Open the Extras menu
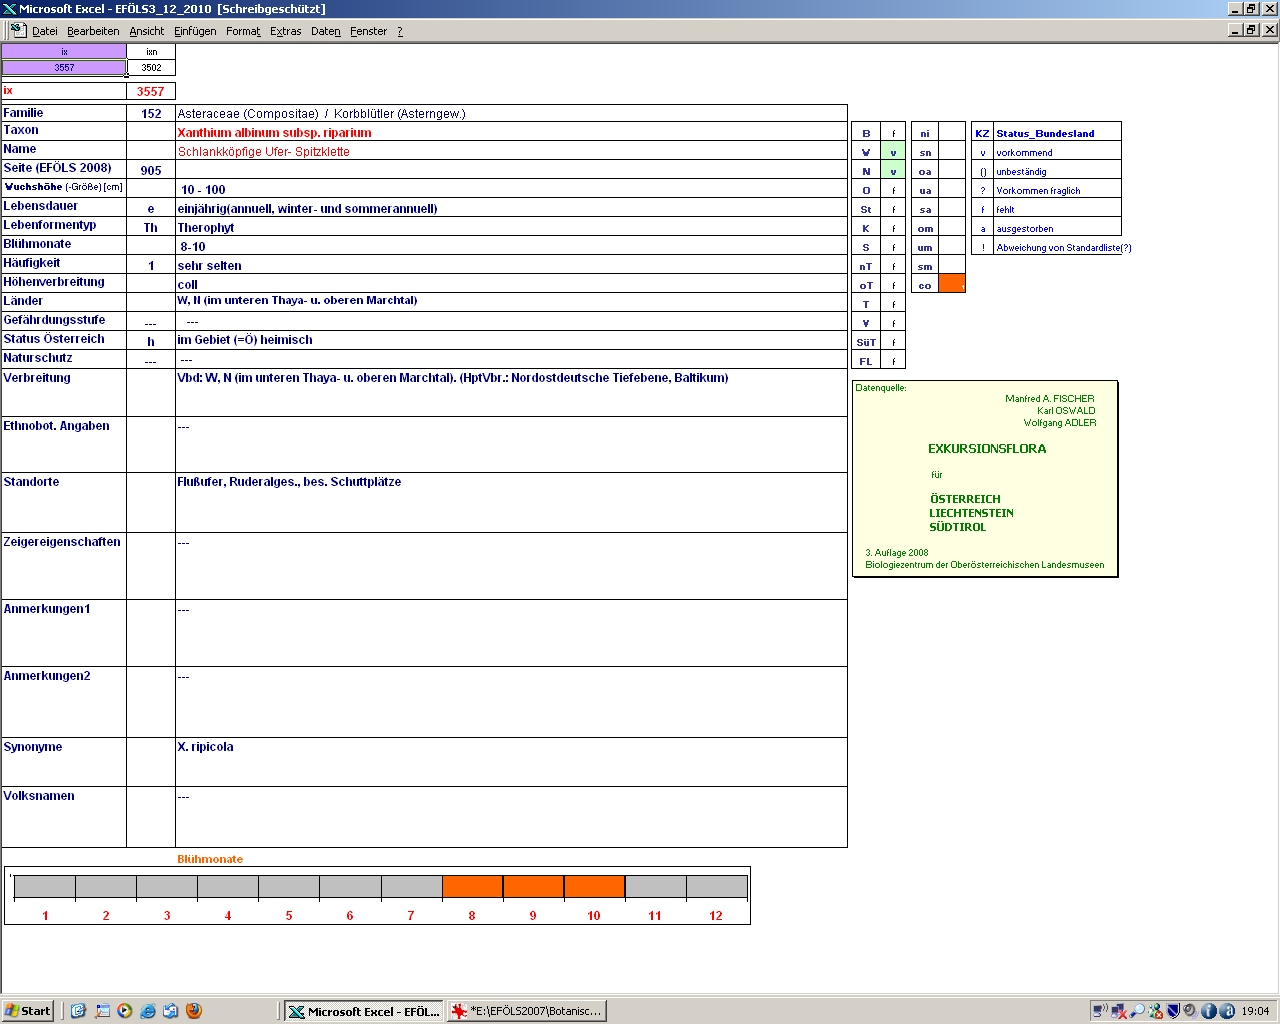This screenshot has width=1280, height=1024. [286, 31]
